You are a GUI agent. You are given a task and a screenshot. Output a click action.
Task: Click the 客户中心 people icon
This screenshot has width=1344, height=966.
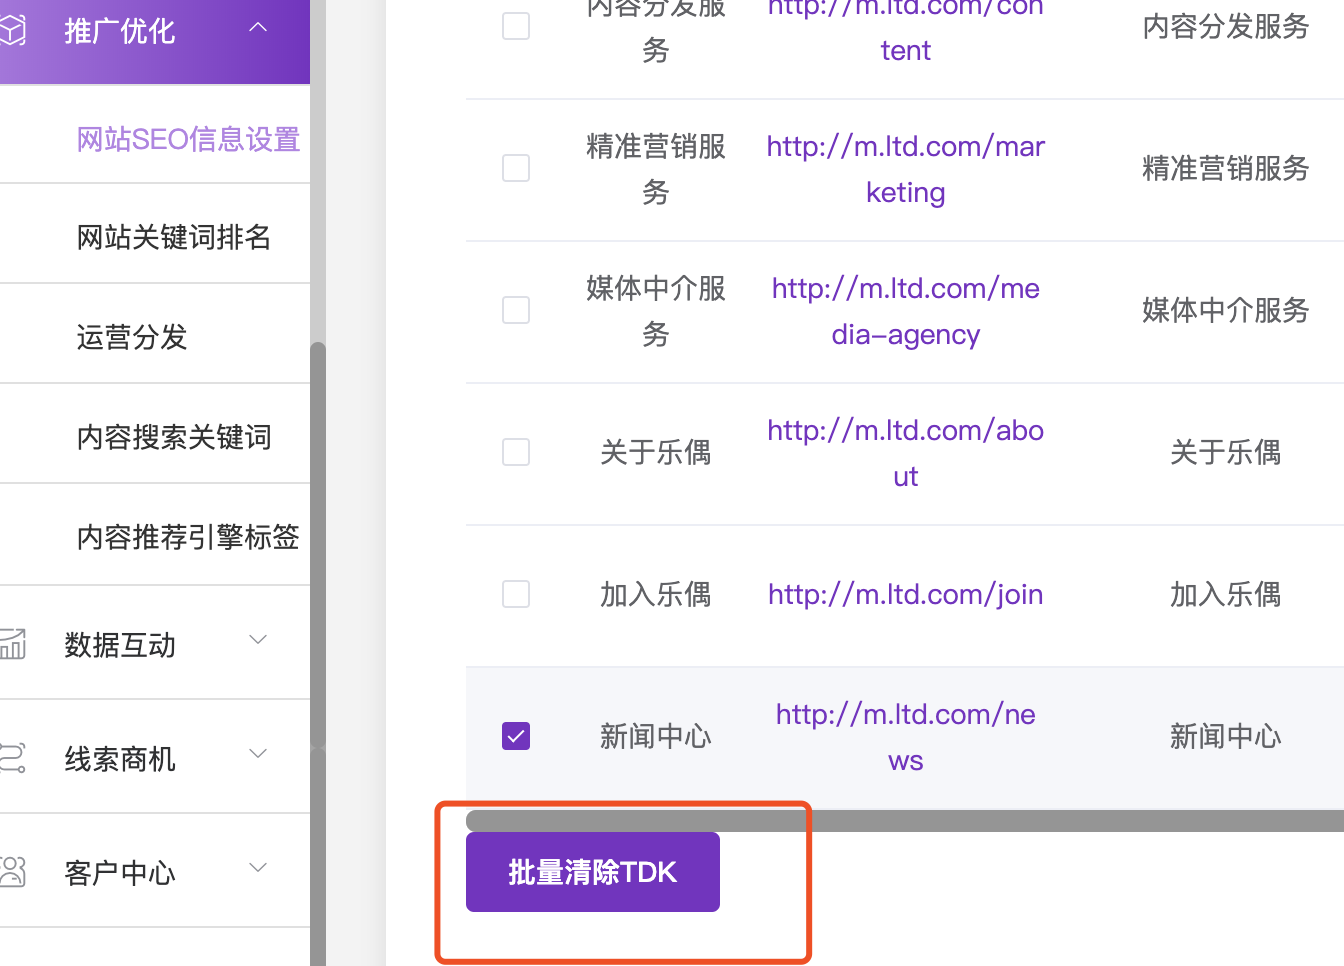coord(13,872)
